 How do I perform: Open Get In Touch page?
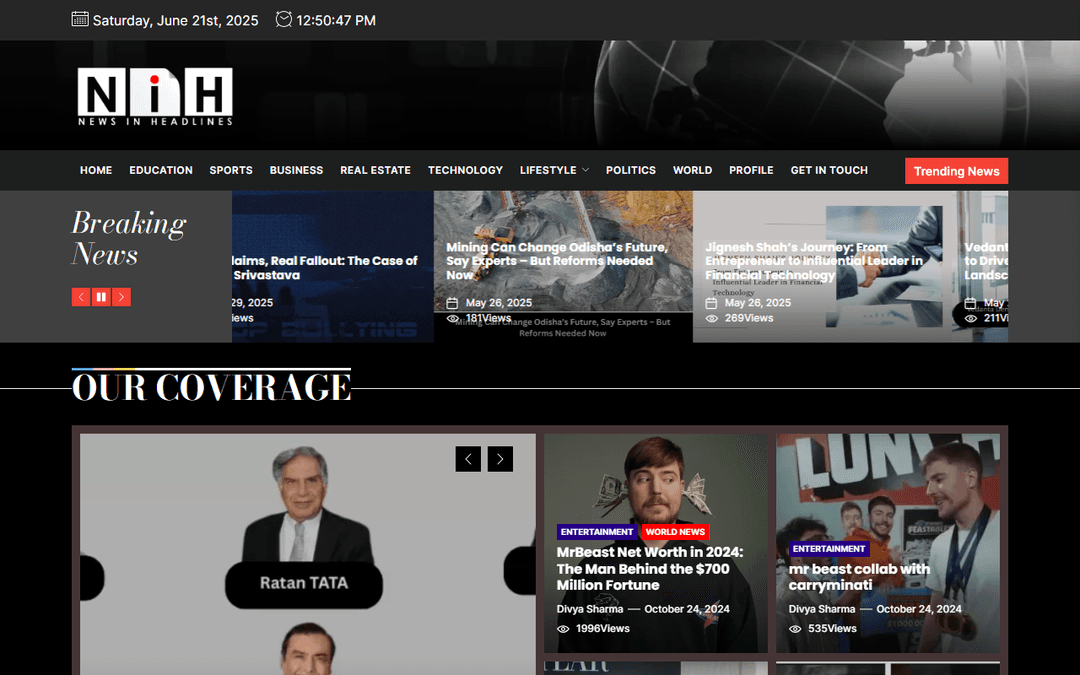pos(829,170)
